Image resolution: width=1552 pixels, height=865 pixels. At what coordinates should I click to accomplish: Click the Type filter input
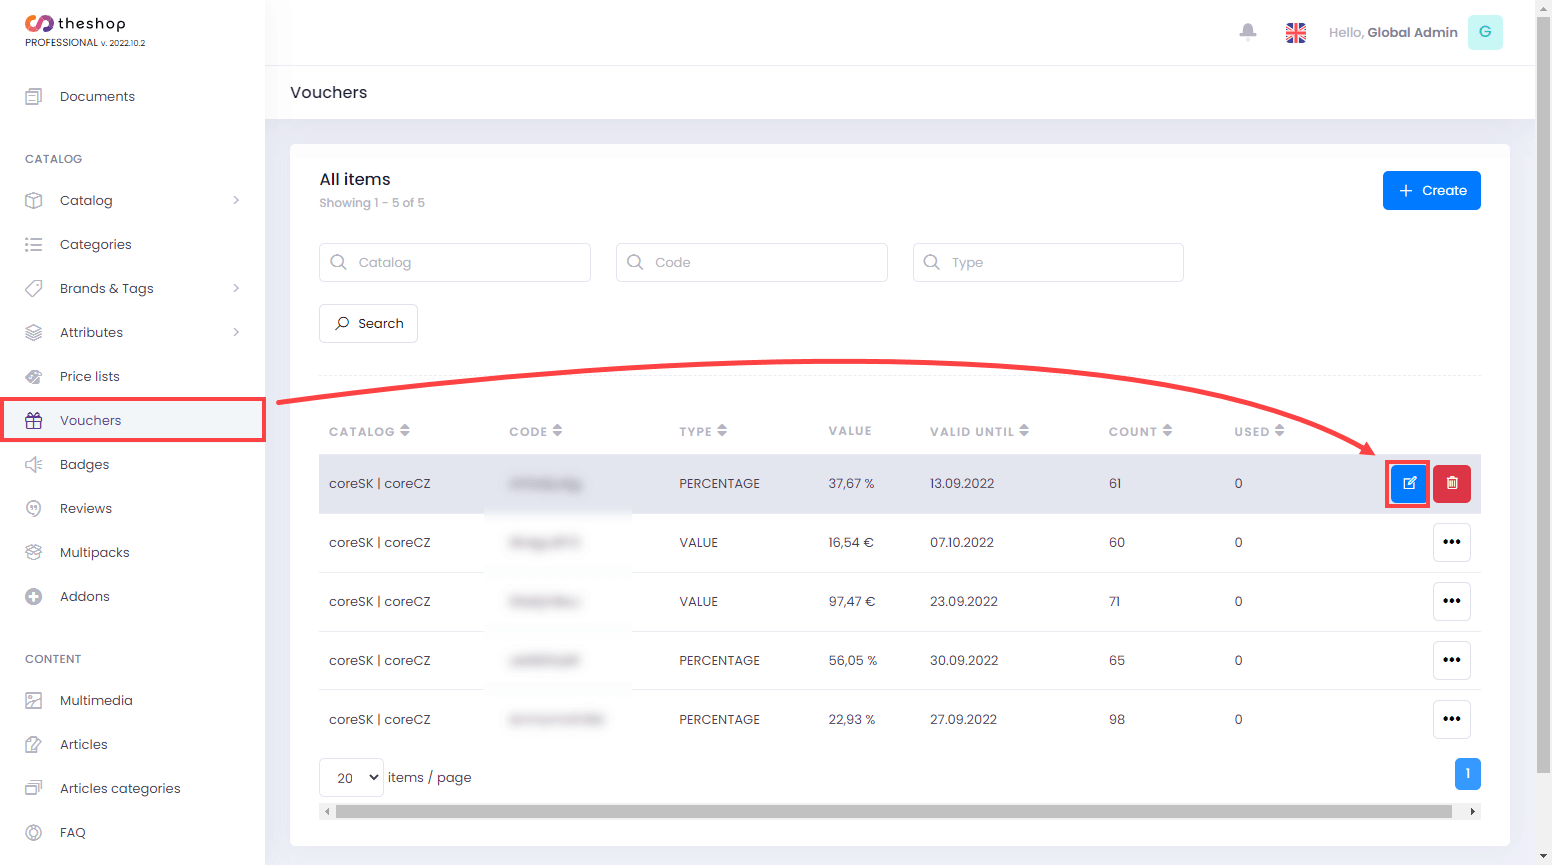pos(1048,262)
